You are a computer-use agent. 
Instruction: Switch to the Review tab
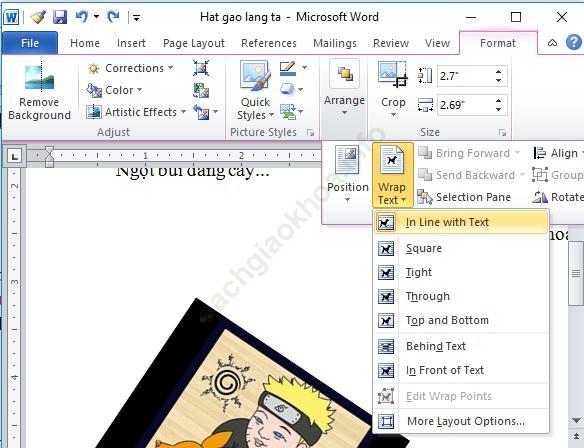pyautogui.click(x=391, y=43)
